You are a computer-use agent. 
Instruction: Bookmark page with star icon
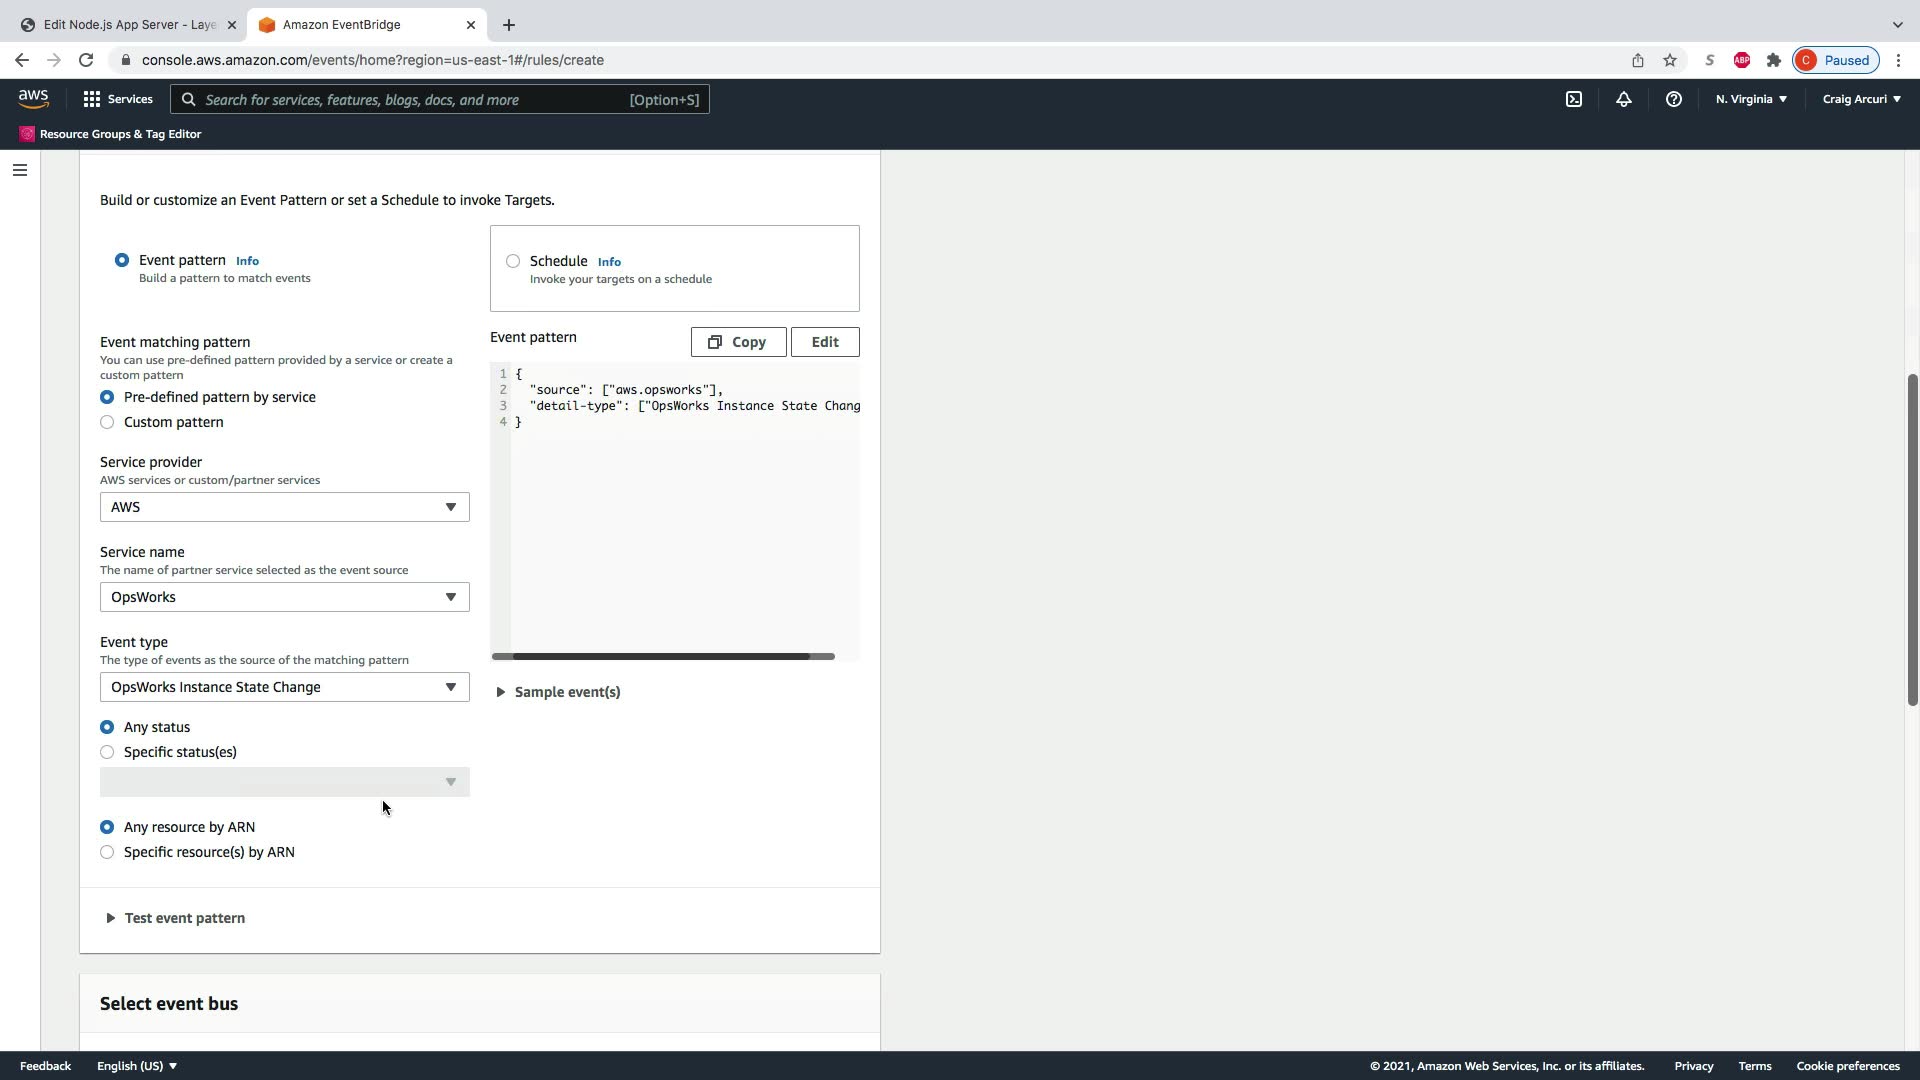coord(1669,60)
